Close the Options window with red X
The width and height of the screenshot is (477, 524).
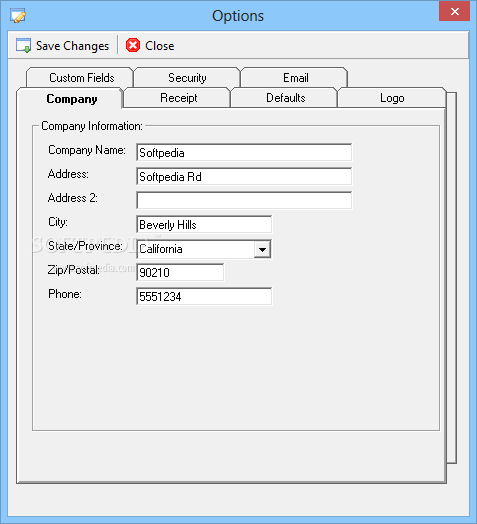pyautogui.click(x=455, y=12)
